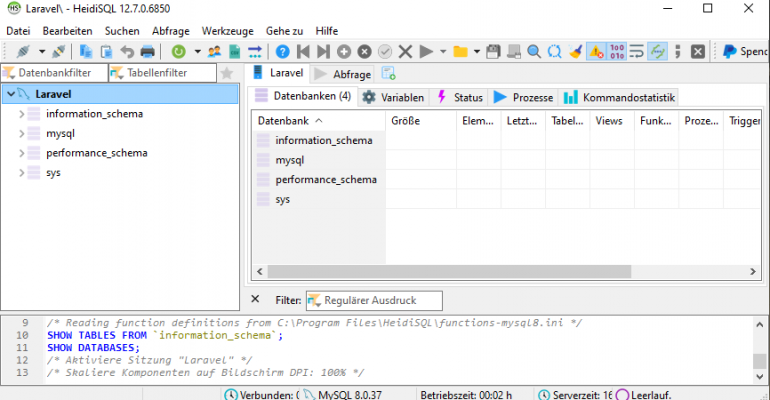
Task: Switch to the Kommandostatistik tab
Action: coord(619,97)
